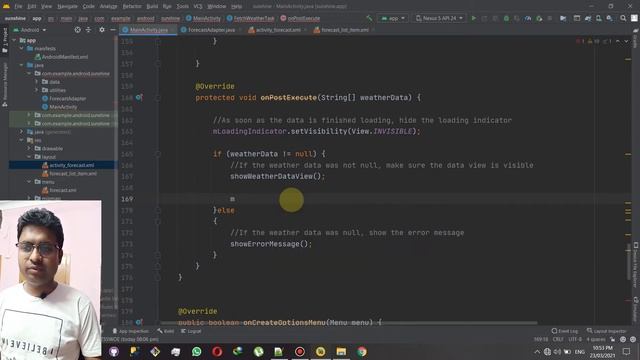Collapse the layout folder
Image resolution: width=640 pixels, height=360 pixels.
click(x=29, y=157)
